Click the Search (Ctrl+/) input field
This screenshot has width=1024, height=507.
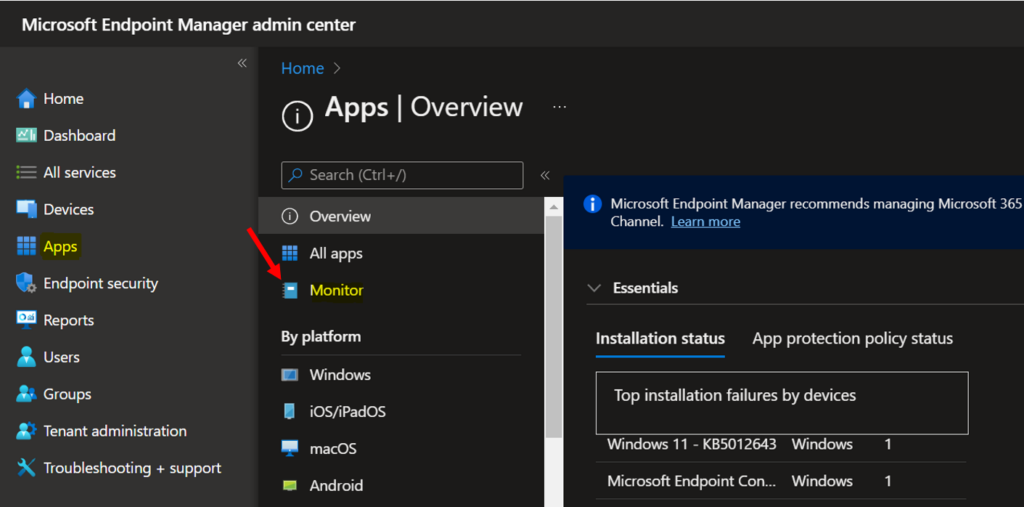pyautogui.click(x=402, y=175)
